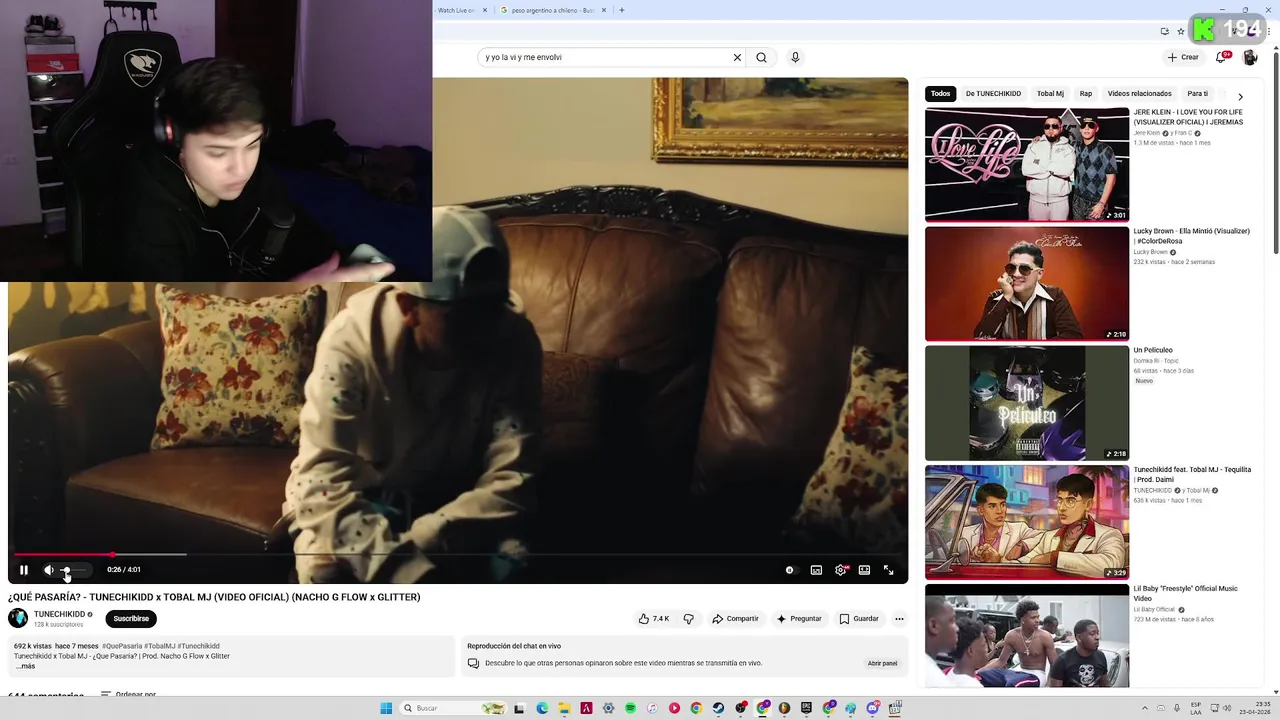Screen dimensions: 1280x720
Task: Click the taskbar Buscar search box
Action: point(452,708)
